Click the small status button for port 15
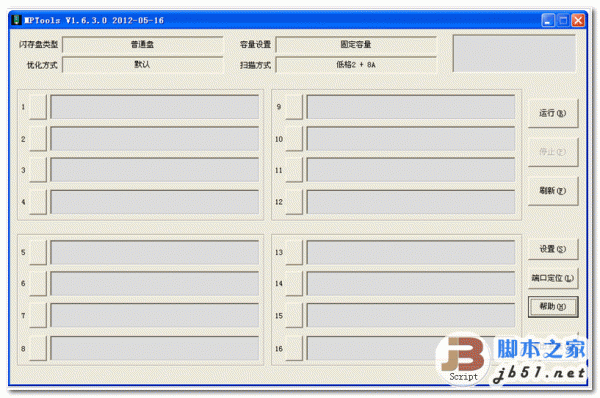Viewport: 600px width, 398px height. point(294,315)
